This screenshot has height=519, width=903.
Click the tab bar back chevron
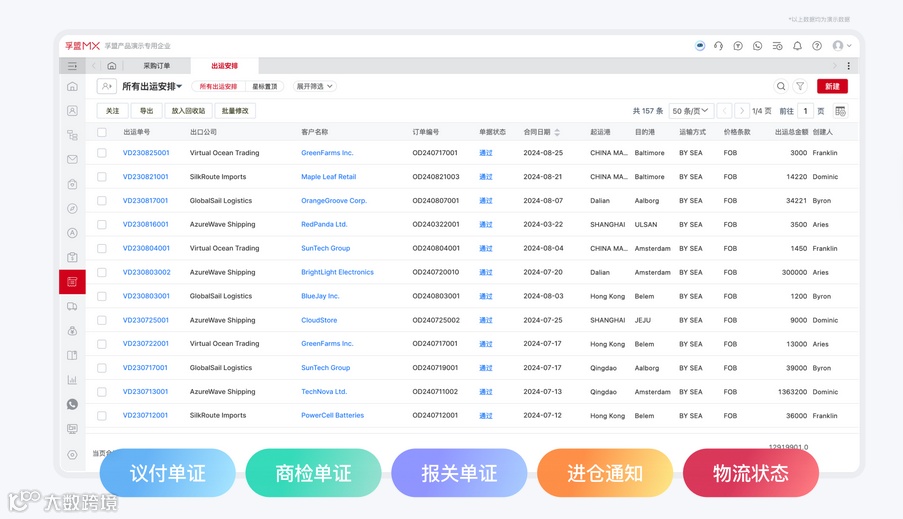tap(94, 66)
